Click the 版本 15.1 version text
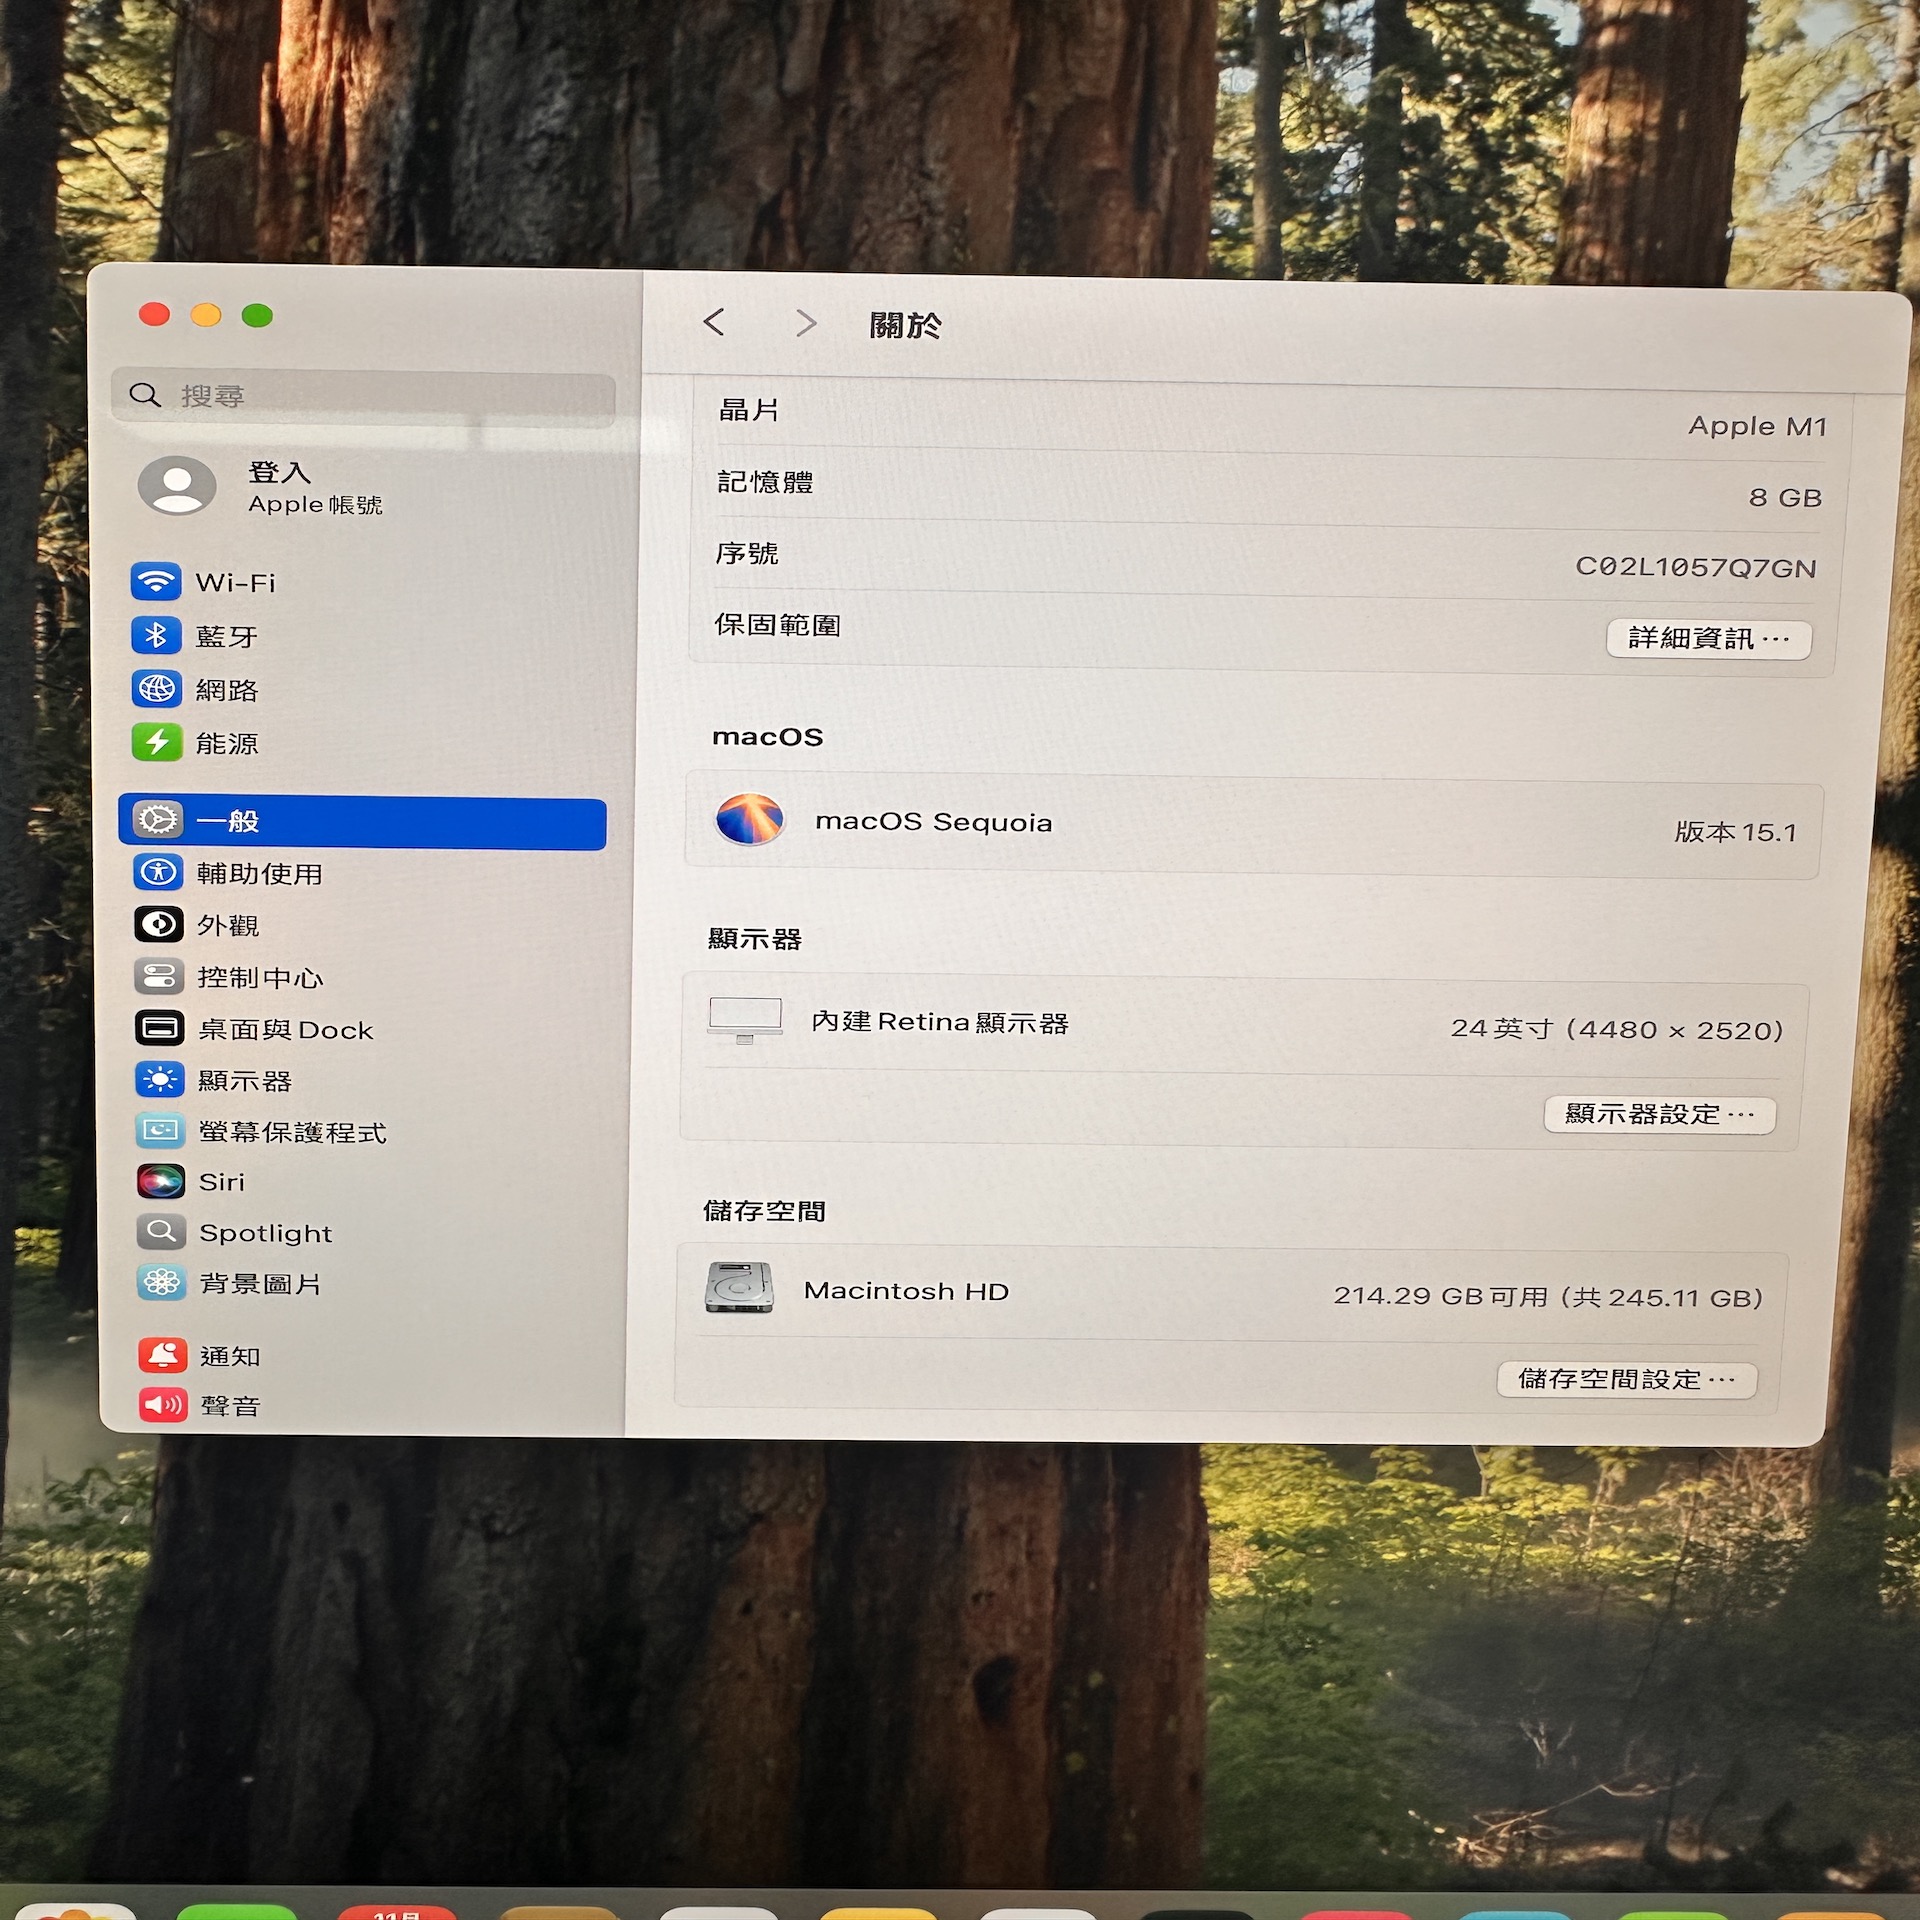The height and width of the screenshot is (1920, 1920). point(1736,832)
